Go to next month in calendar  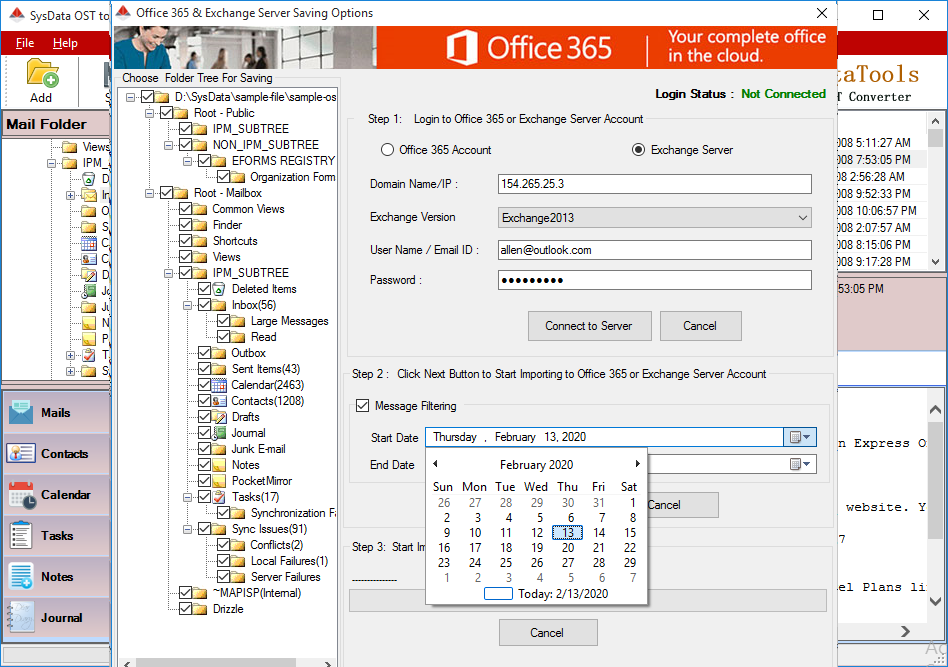[x=637, y=464]
